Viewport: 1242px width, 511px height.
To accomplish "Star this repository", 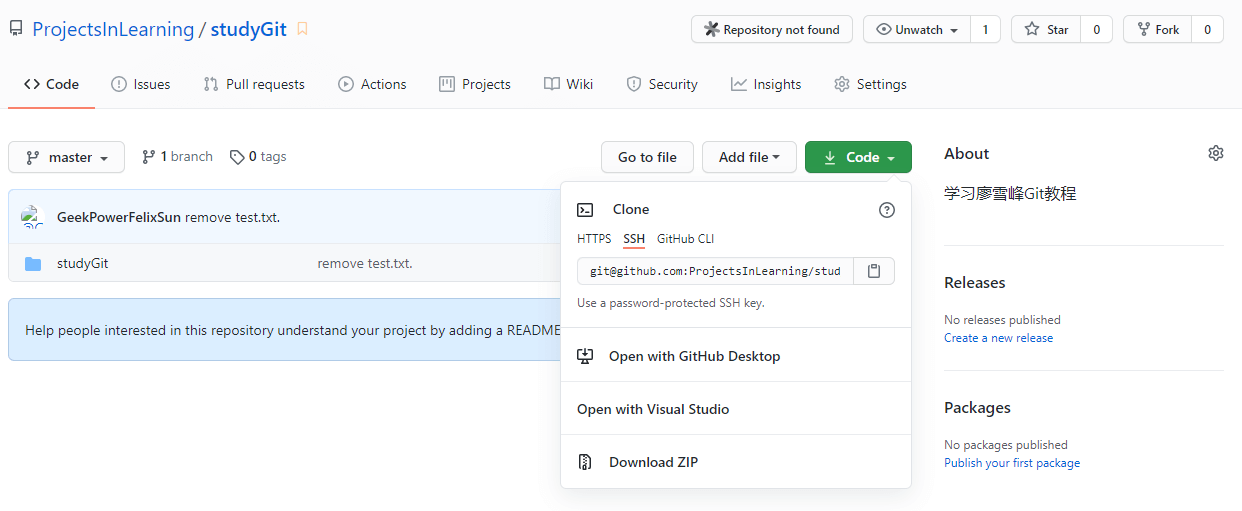I will pos(1047,30).
